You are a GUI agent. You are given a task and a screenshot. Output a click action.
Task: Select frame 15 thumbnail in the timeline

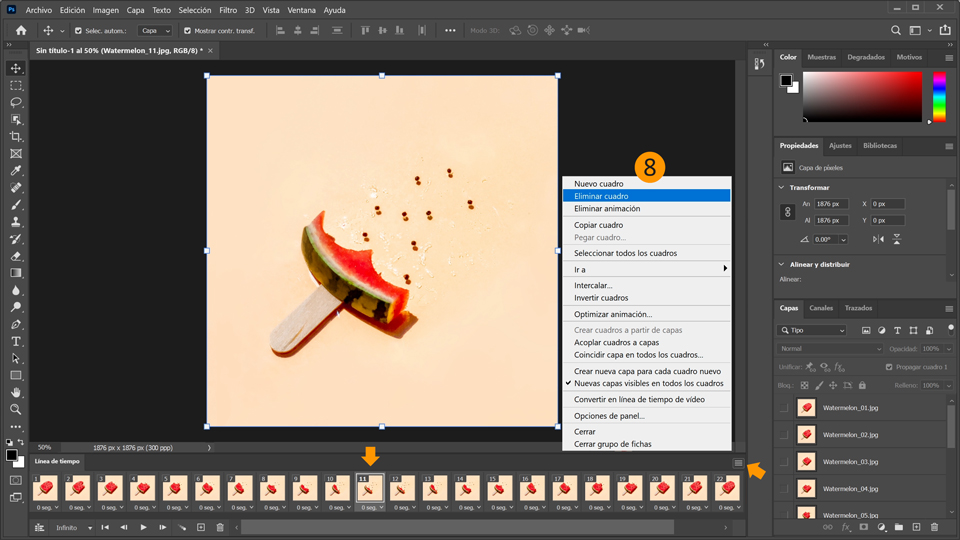click(x=498, y=489)
